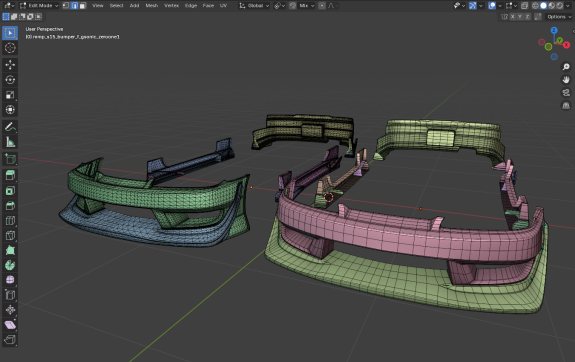Open the UV menu
Screen dimensions: 575x362
pos(223,6)
